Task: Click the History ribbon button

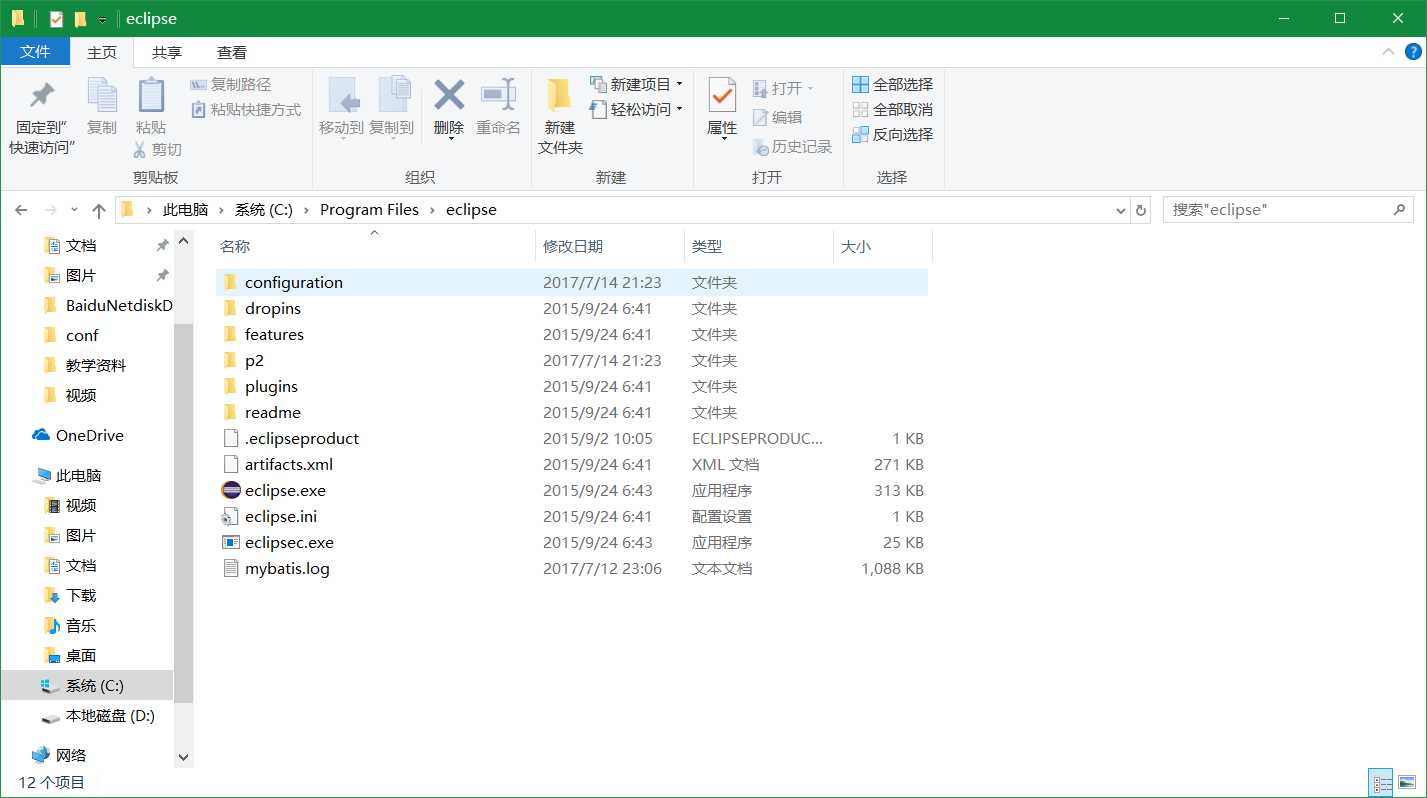Action: (792, 147)
